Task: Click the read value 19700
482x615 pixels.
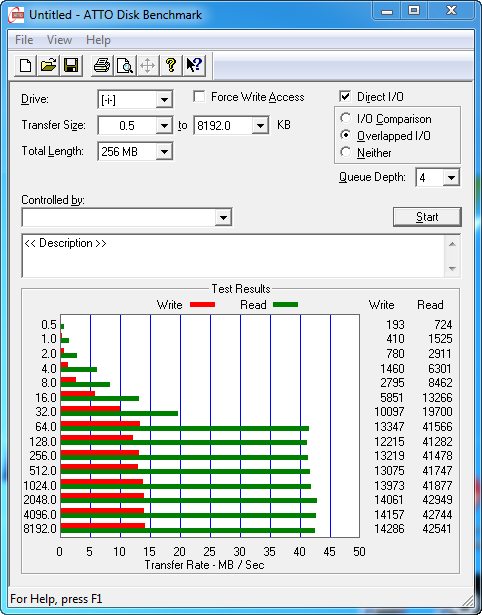Action: [438, 412]
